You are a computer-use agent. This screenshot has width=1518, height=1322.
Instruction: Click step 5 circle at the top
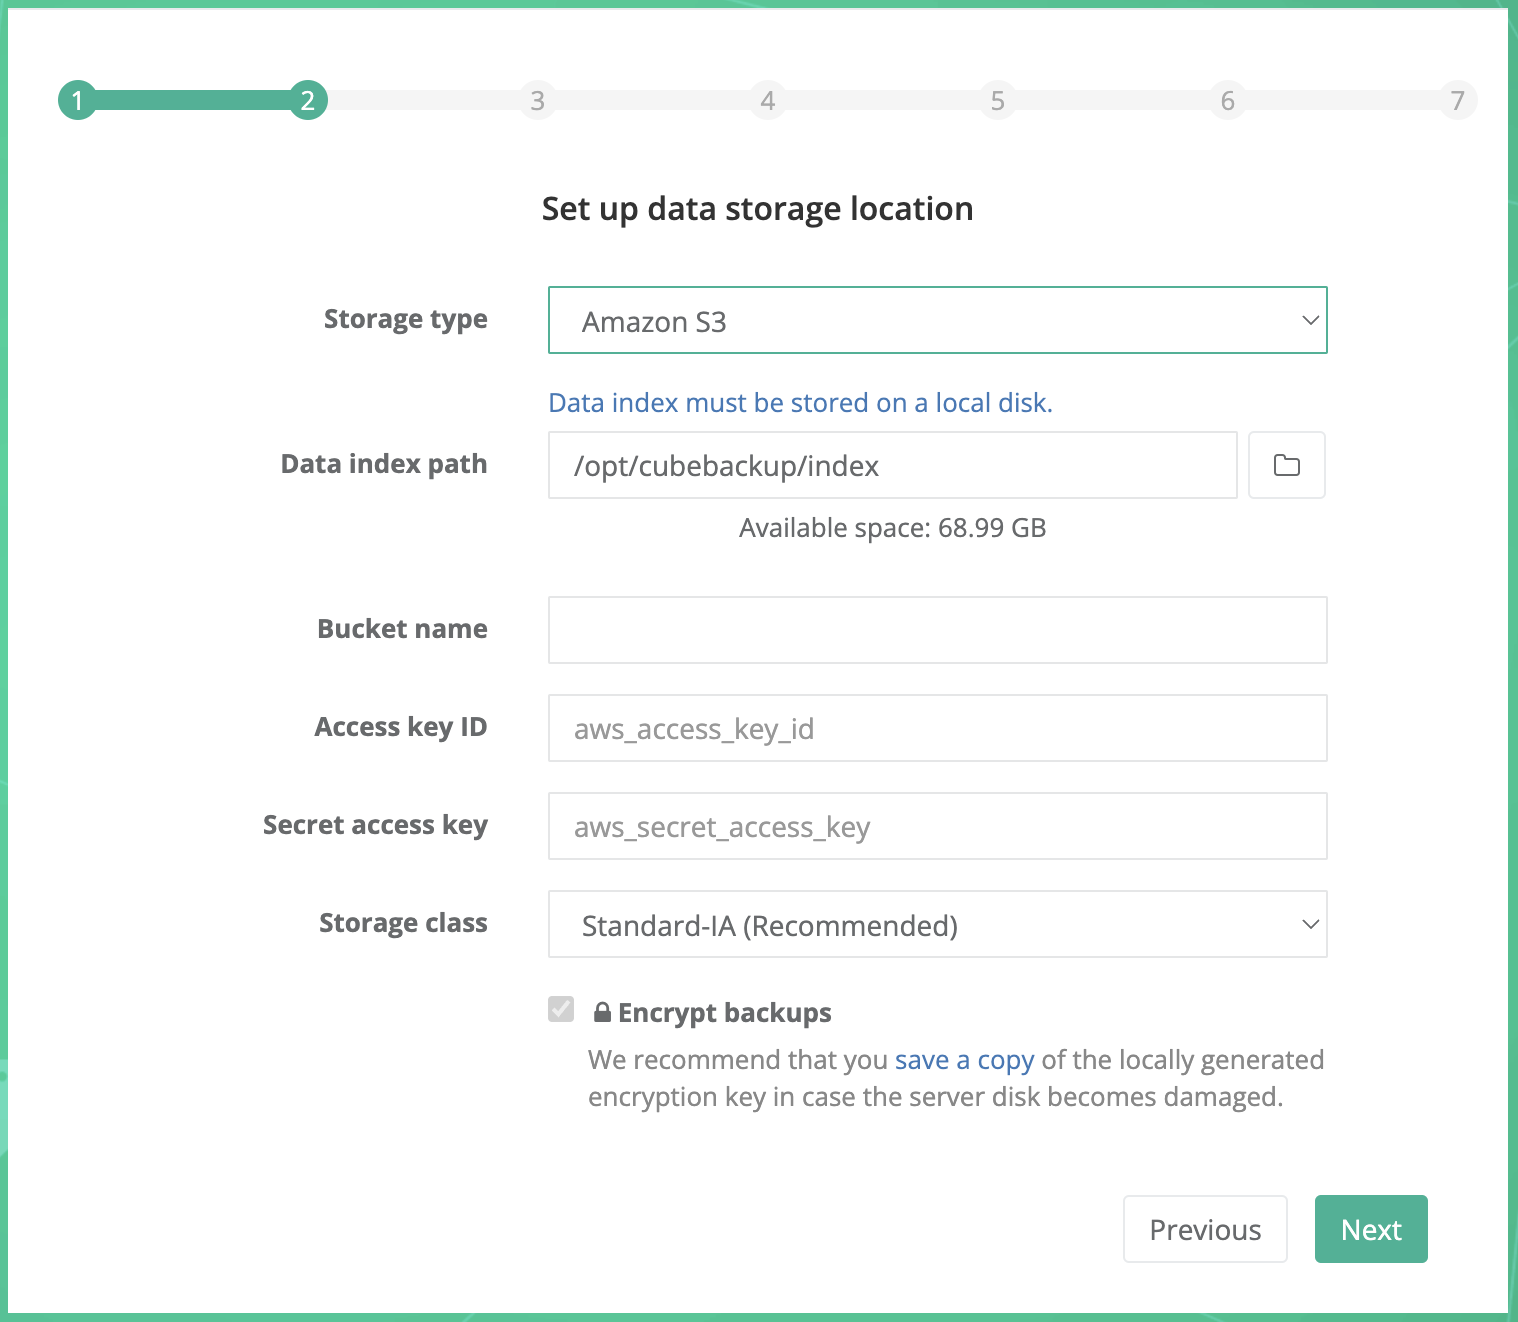(998, 100)
